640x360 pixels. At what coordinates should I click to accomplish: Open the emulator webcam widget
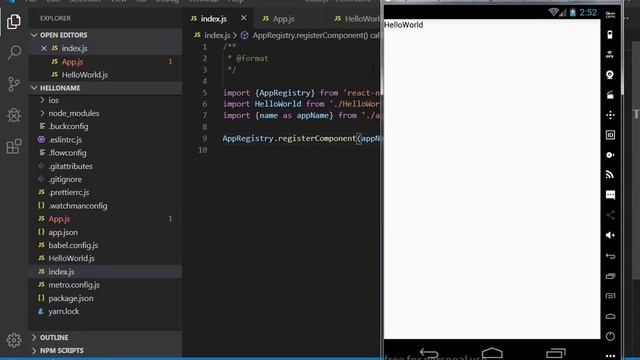(610, 75)
